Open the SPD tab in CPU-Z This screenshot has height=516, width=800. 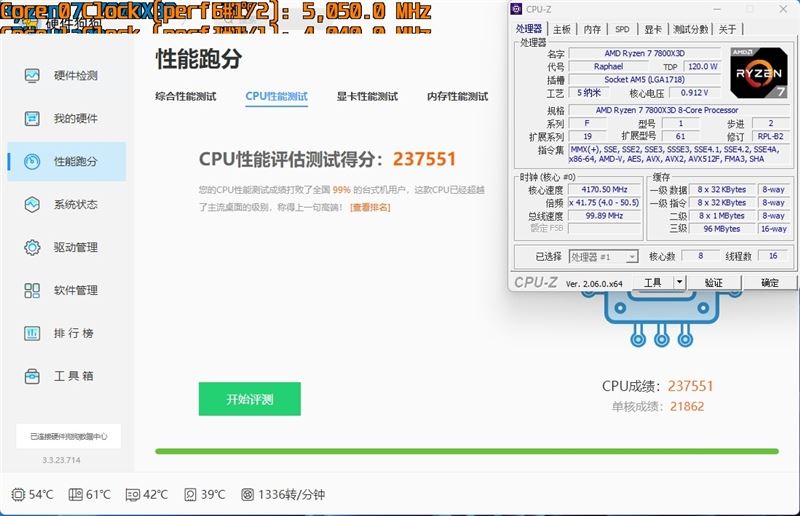tap(622, 29)
